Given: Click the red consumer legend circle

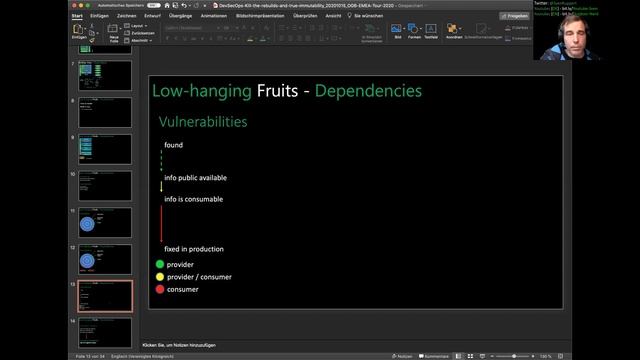Looking at the screenshot, I should click(x=160, y=289).
